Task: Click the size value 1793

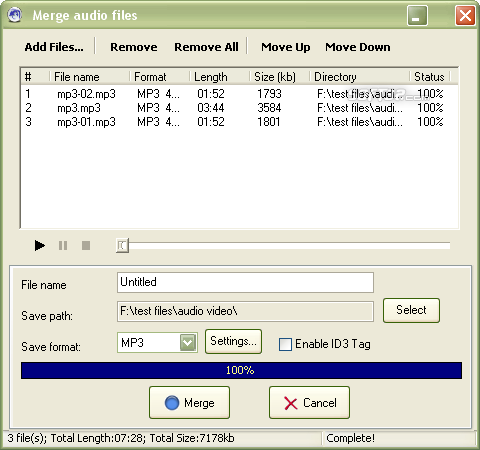Action: pos(269,94)
